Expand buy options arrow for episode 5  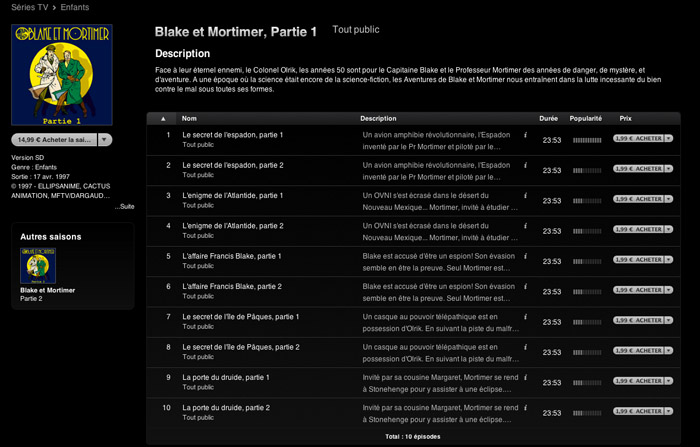tap(669, 259)
